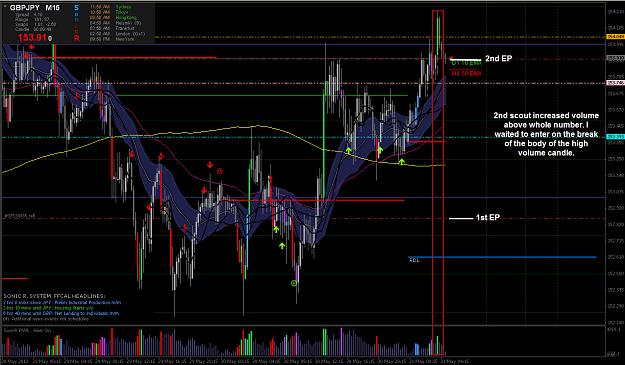Click the London session clock row
This screenshot has height=365, width=625.
(117, 34)
